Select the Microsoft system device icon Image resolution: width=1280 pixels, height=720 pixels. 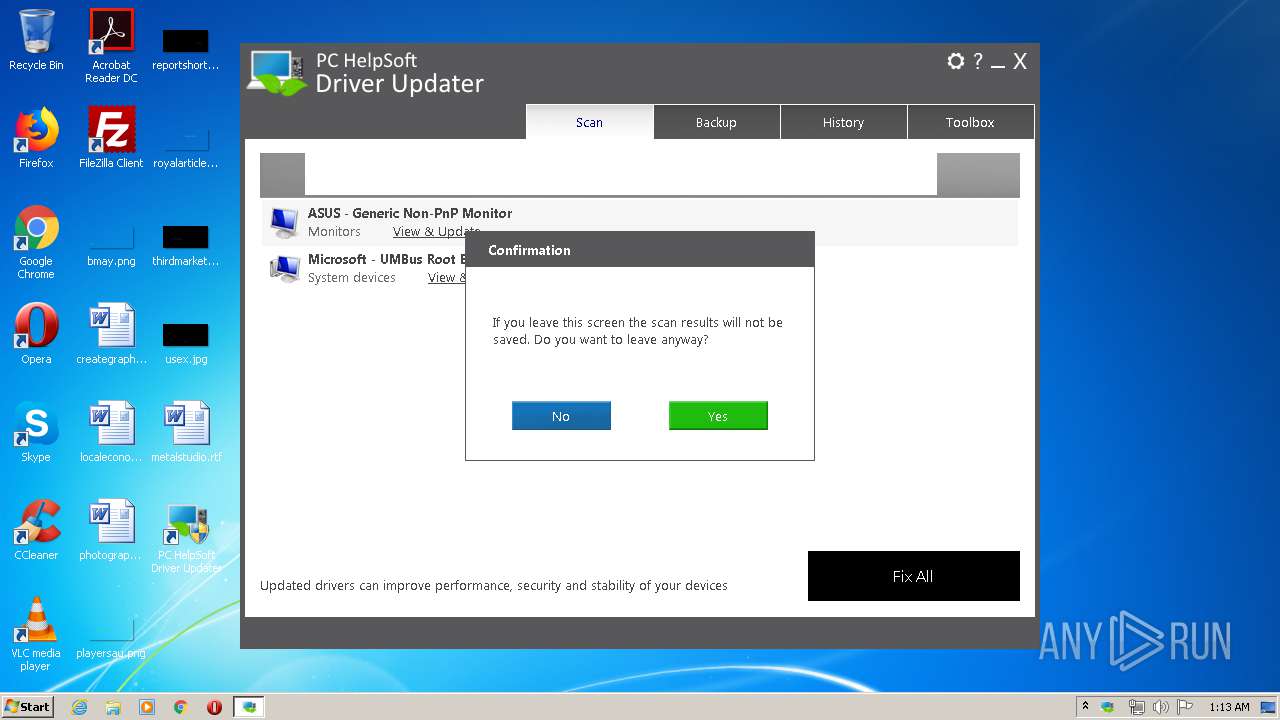pos(284,268)
